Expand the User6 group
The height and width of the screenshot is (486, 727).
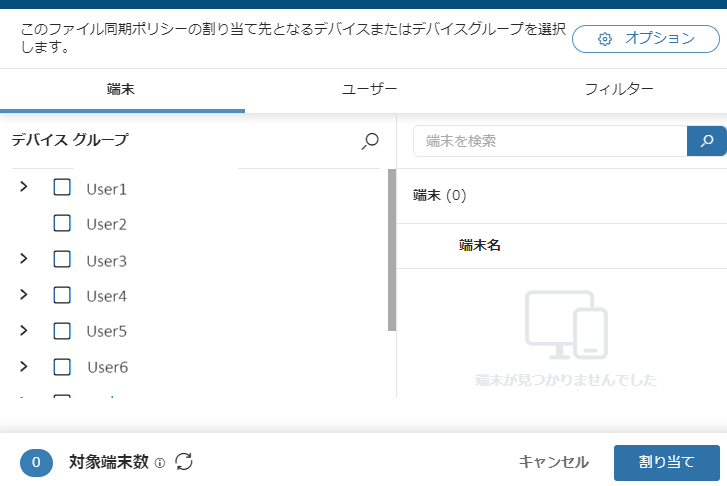pos(24,366)
